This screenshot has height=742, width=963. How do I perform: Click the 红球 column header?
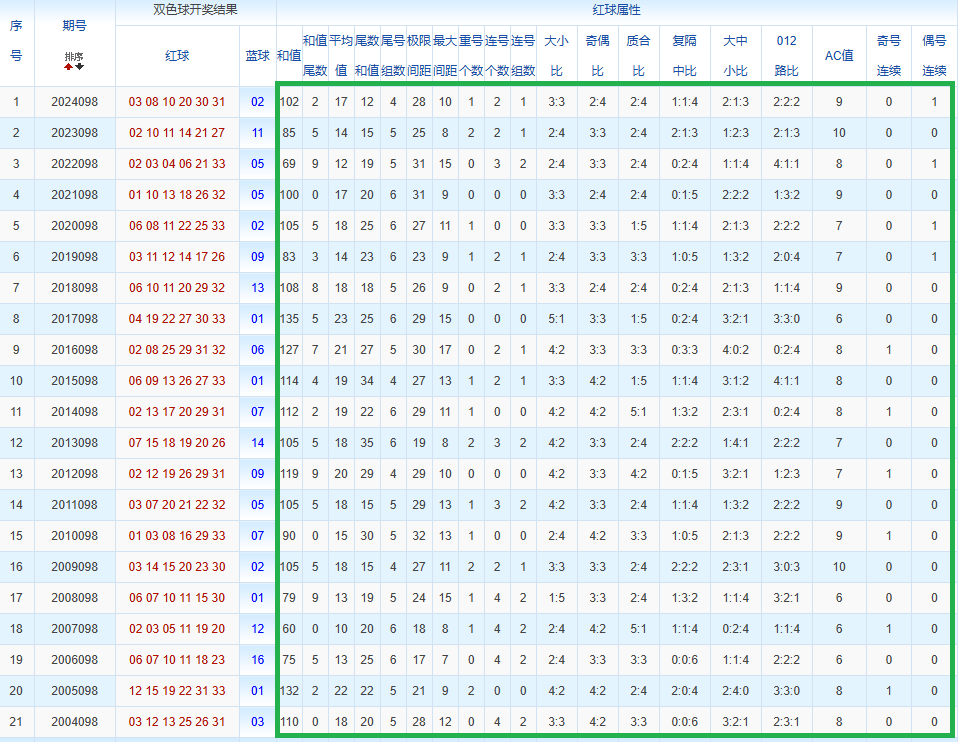click(177, 56)
